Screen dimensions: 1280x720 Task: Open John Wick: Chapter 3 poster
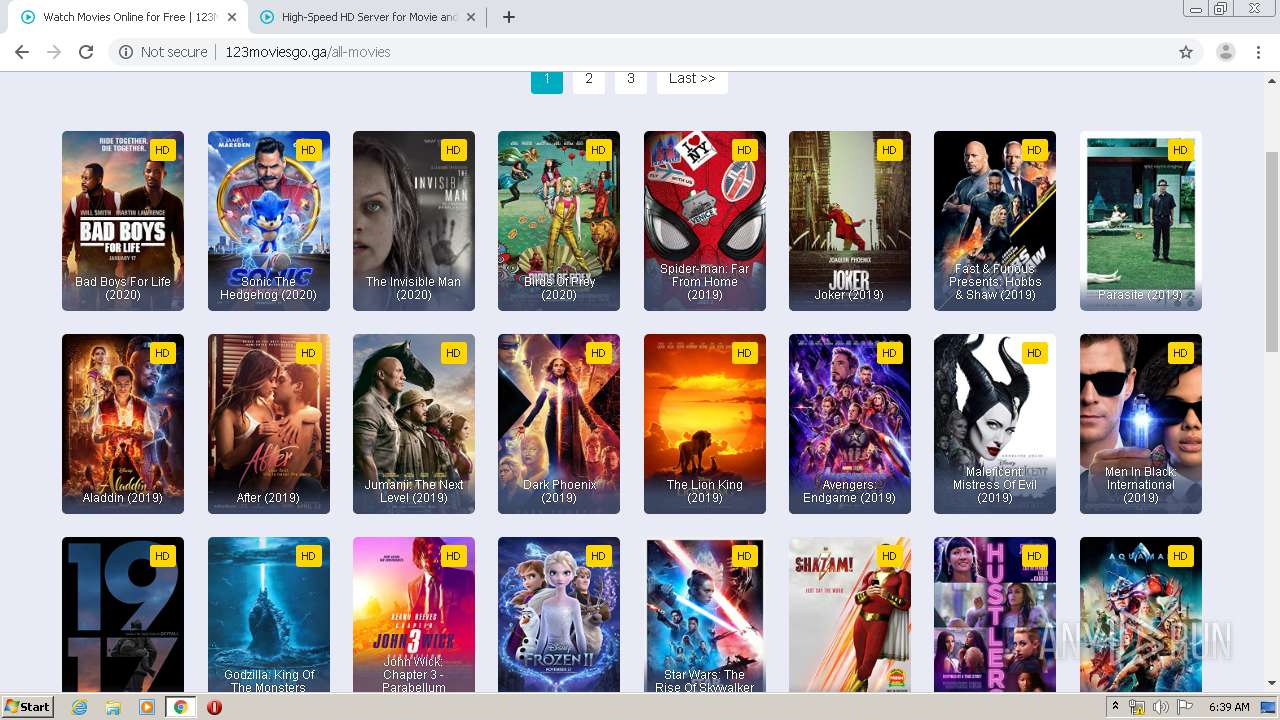pos(414,615)
